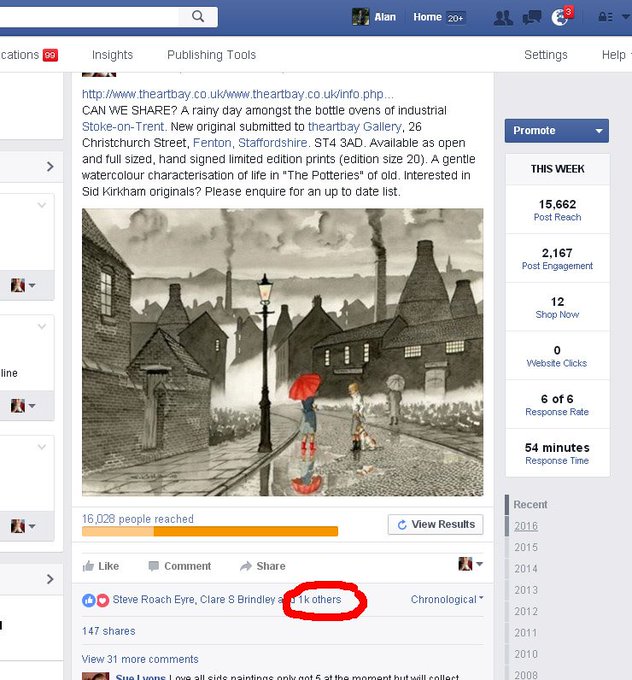Click Clare S Brindley name link
Image resolution: width=632 pixels, height=680 pixels.
238,599
